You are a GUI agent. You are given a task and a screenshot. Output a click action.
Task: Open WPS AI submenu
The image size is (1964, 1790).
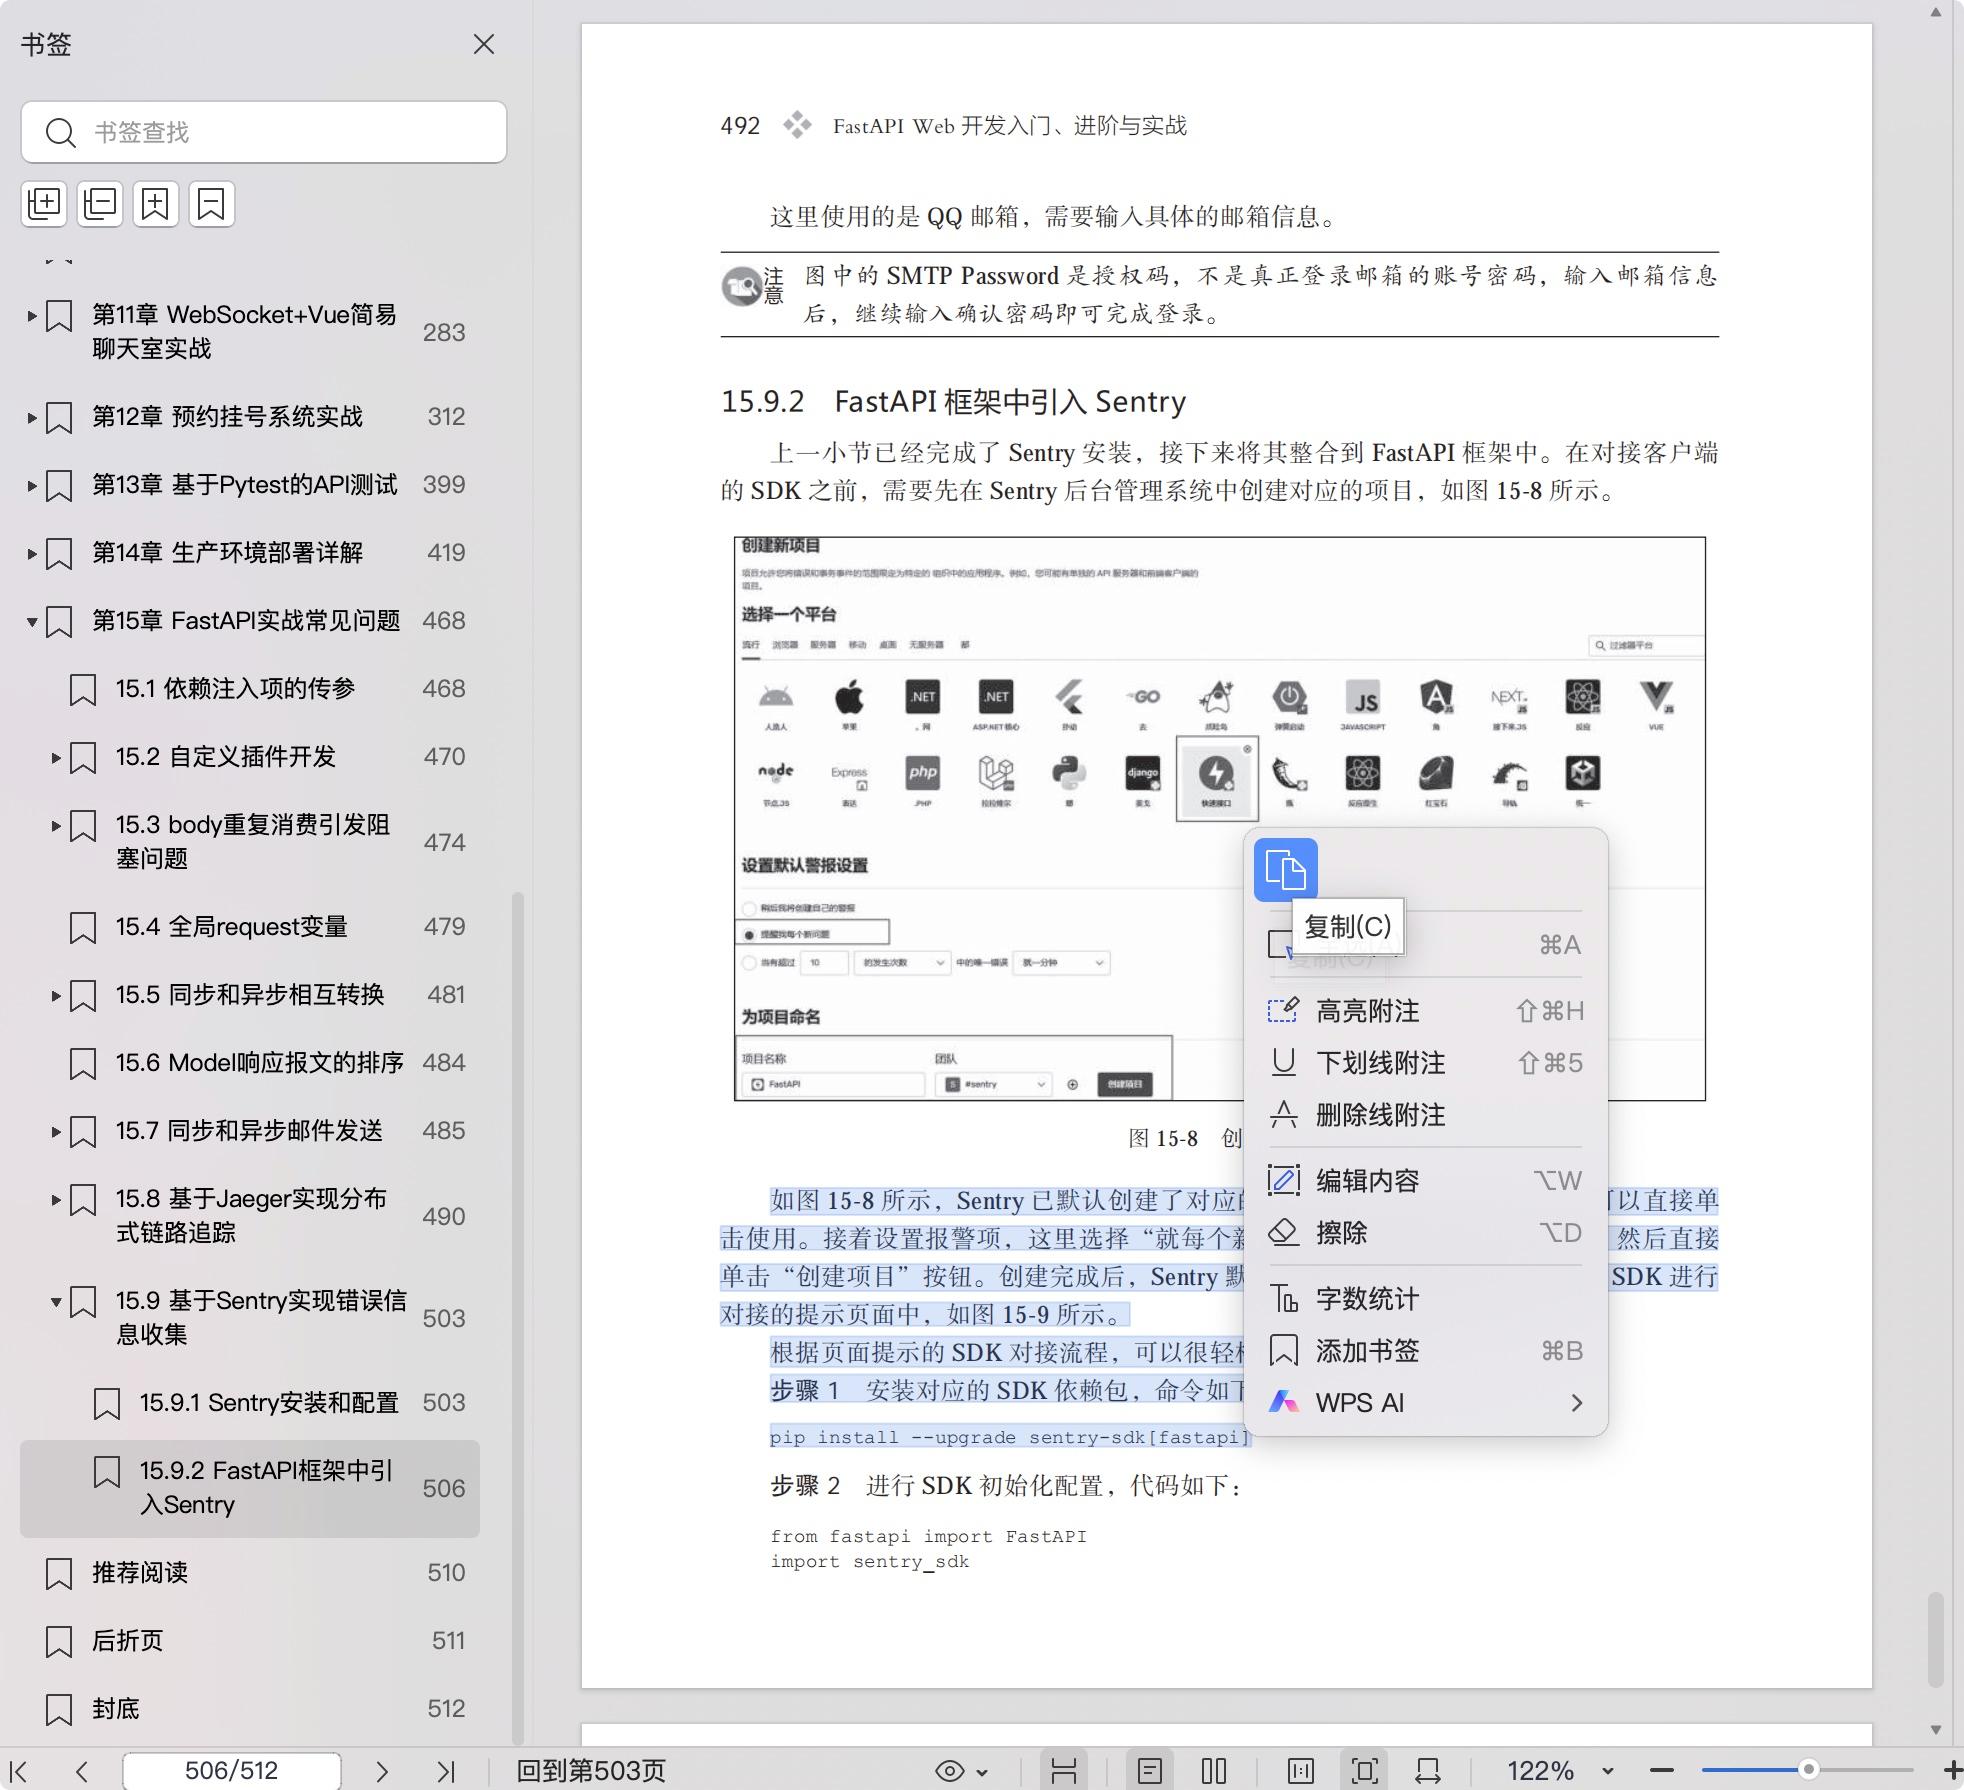pyautogui.click(x=1426, y=1403)
